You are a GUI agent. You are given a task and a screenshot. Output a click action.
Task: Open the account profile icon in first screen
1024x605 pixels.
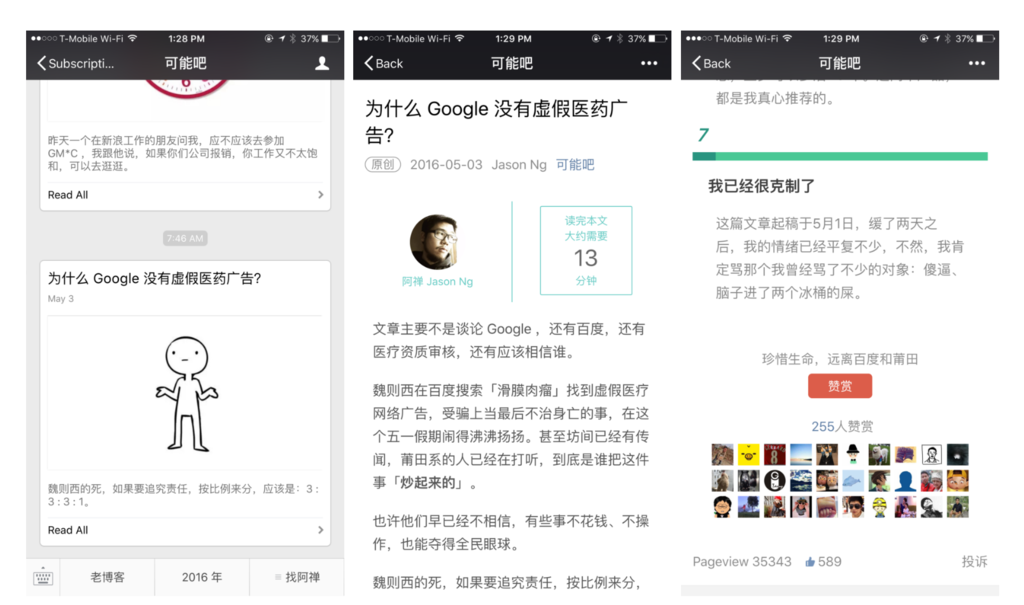(x=322, y=63)
